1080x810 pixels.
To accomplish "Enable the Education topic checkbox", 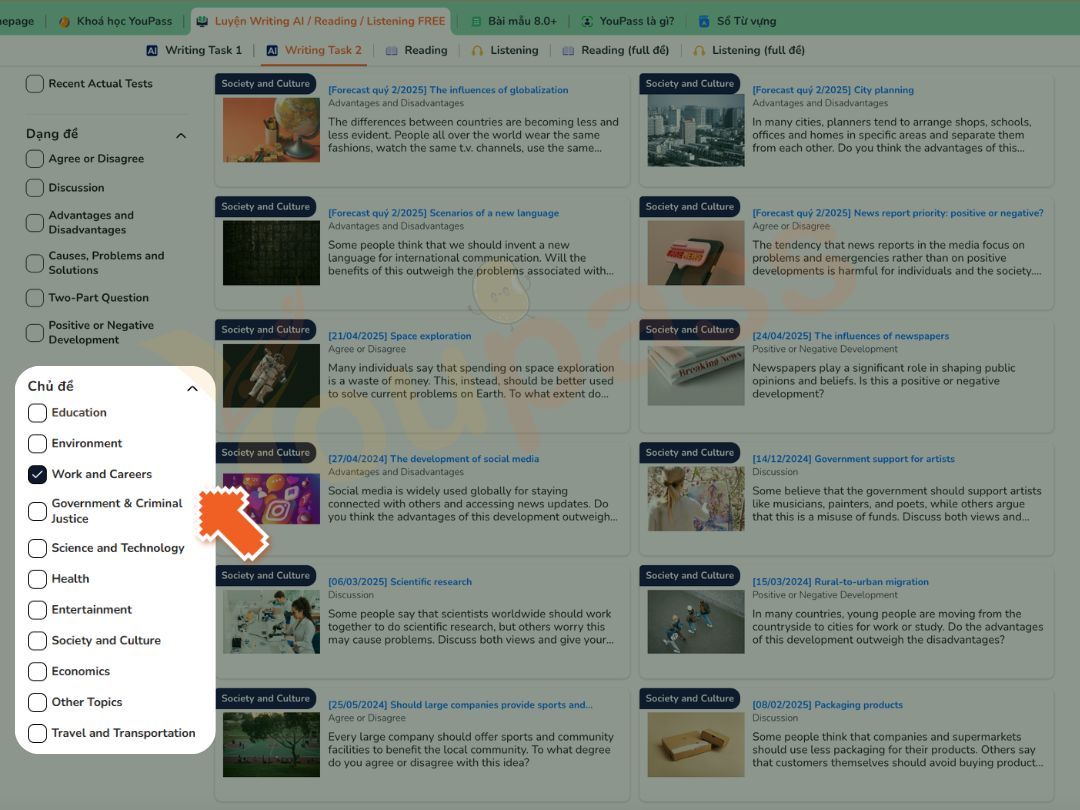I will [37, 413].
